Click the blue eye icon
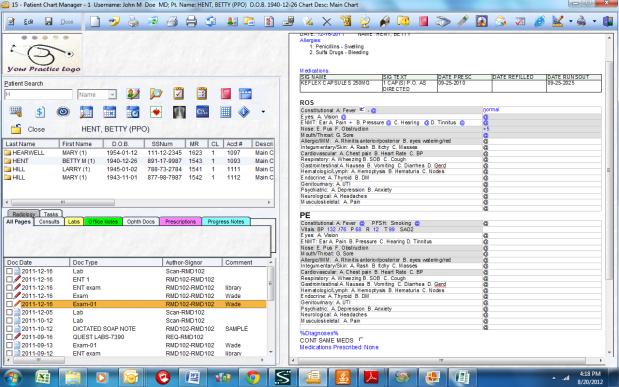Image resolution: width=619 pixels, height=387 pixels. pos(63,112)
